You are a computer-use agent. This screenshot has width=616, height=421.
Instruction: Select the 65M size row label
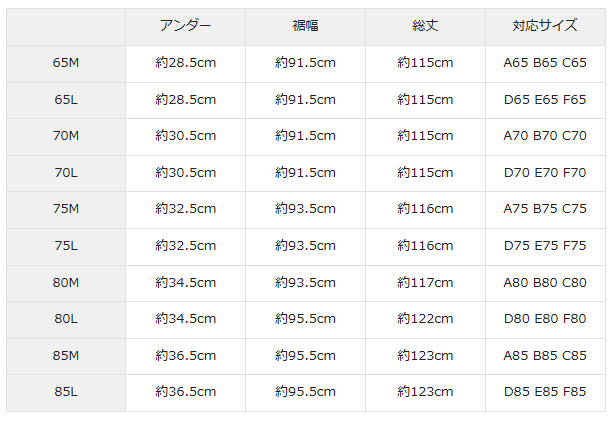pyautogui.click(x=66, y=63)
